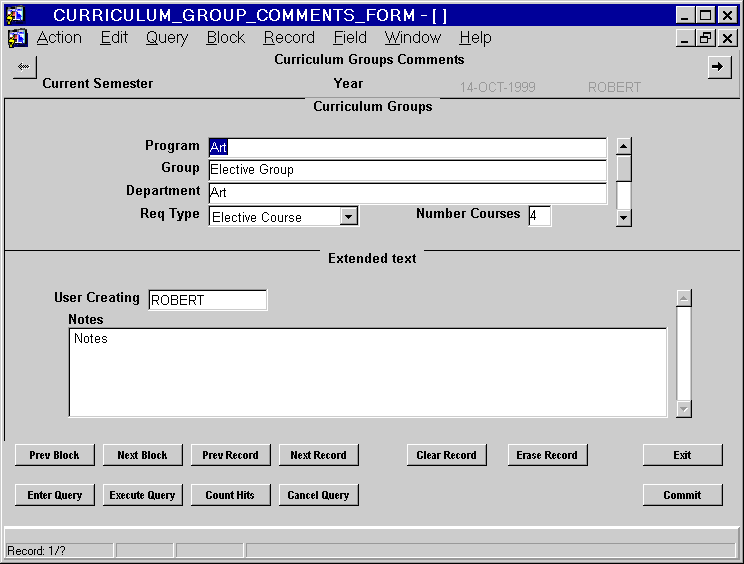Click the inner menu bar minimize button
This screenshot has height=564, width=744.
coord(684,38)
